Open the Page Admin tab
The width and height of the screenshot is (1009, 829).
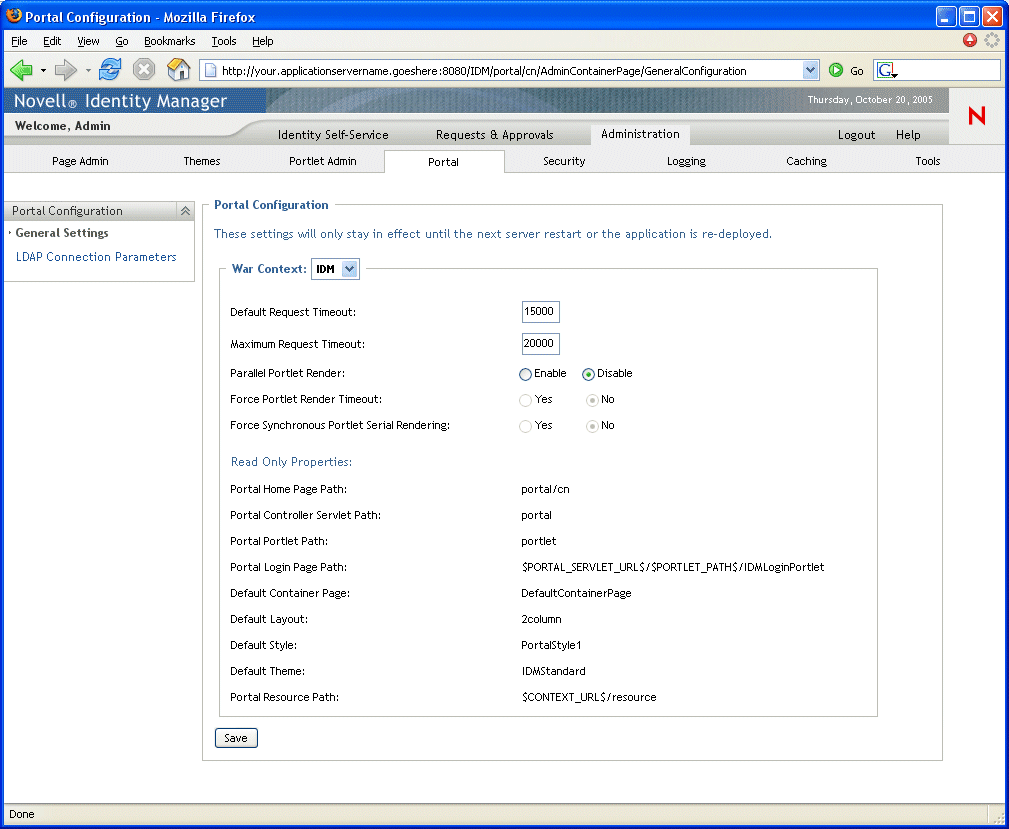coord(80,161)
